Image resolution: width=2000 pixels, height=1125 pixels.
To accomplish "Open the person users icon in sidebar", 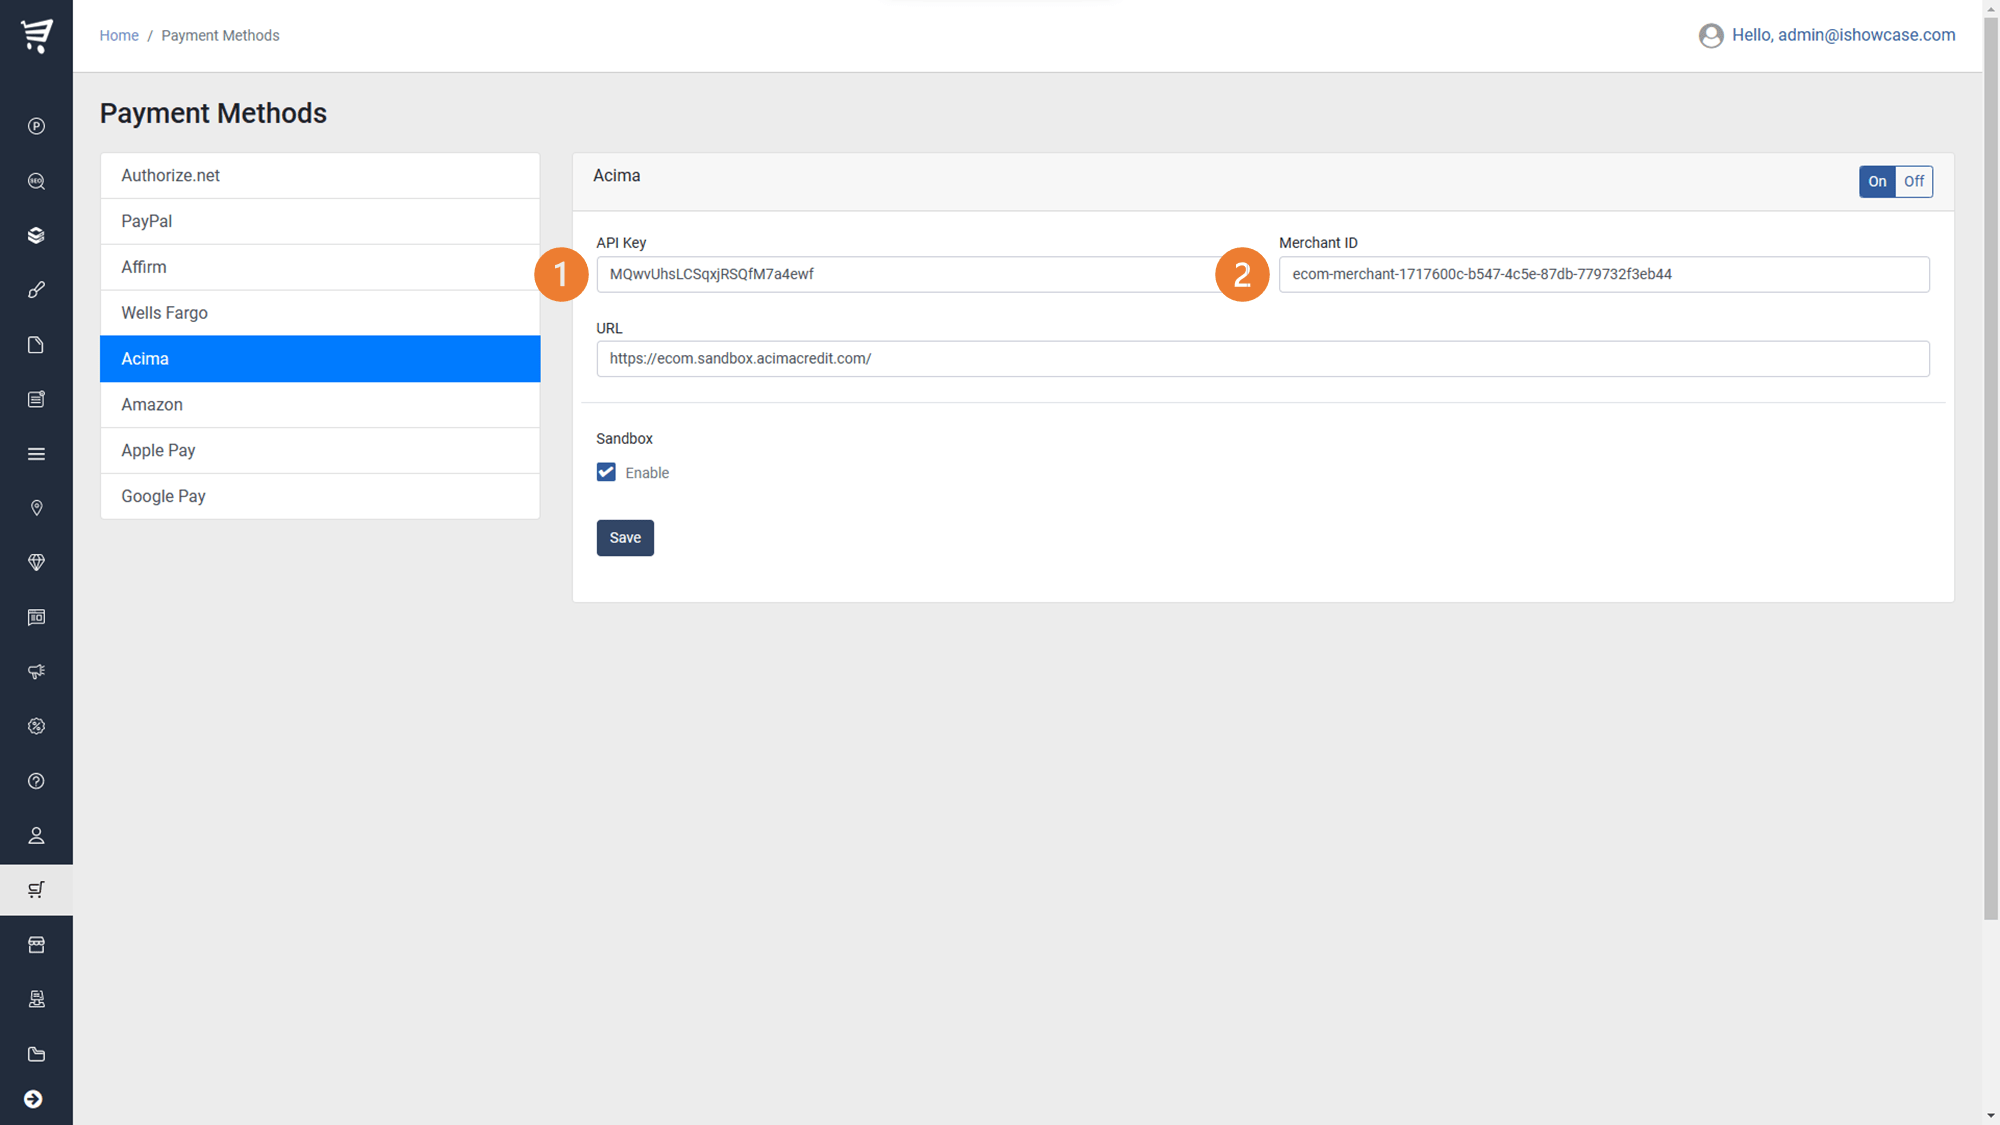I will [36, 836].
